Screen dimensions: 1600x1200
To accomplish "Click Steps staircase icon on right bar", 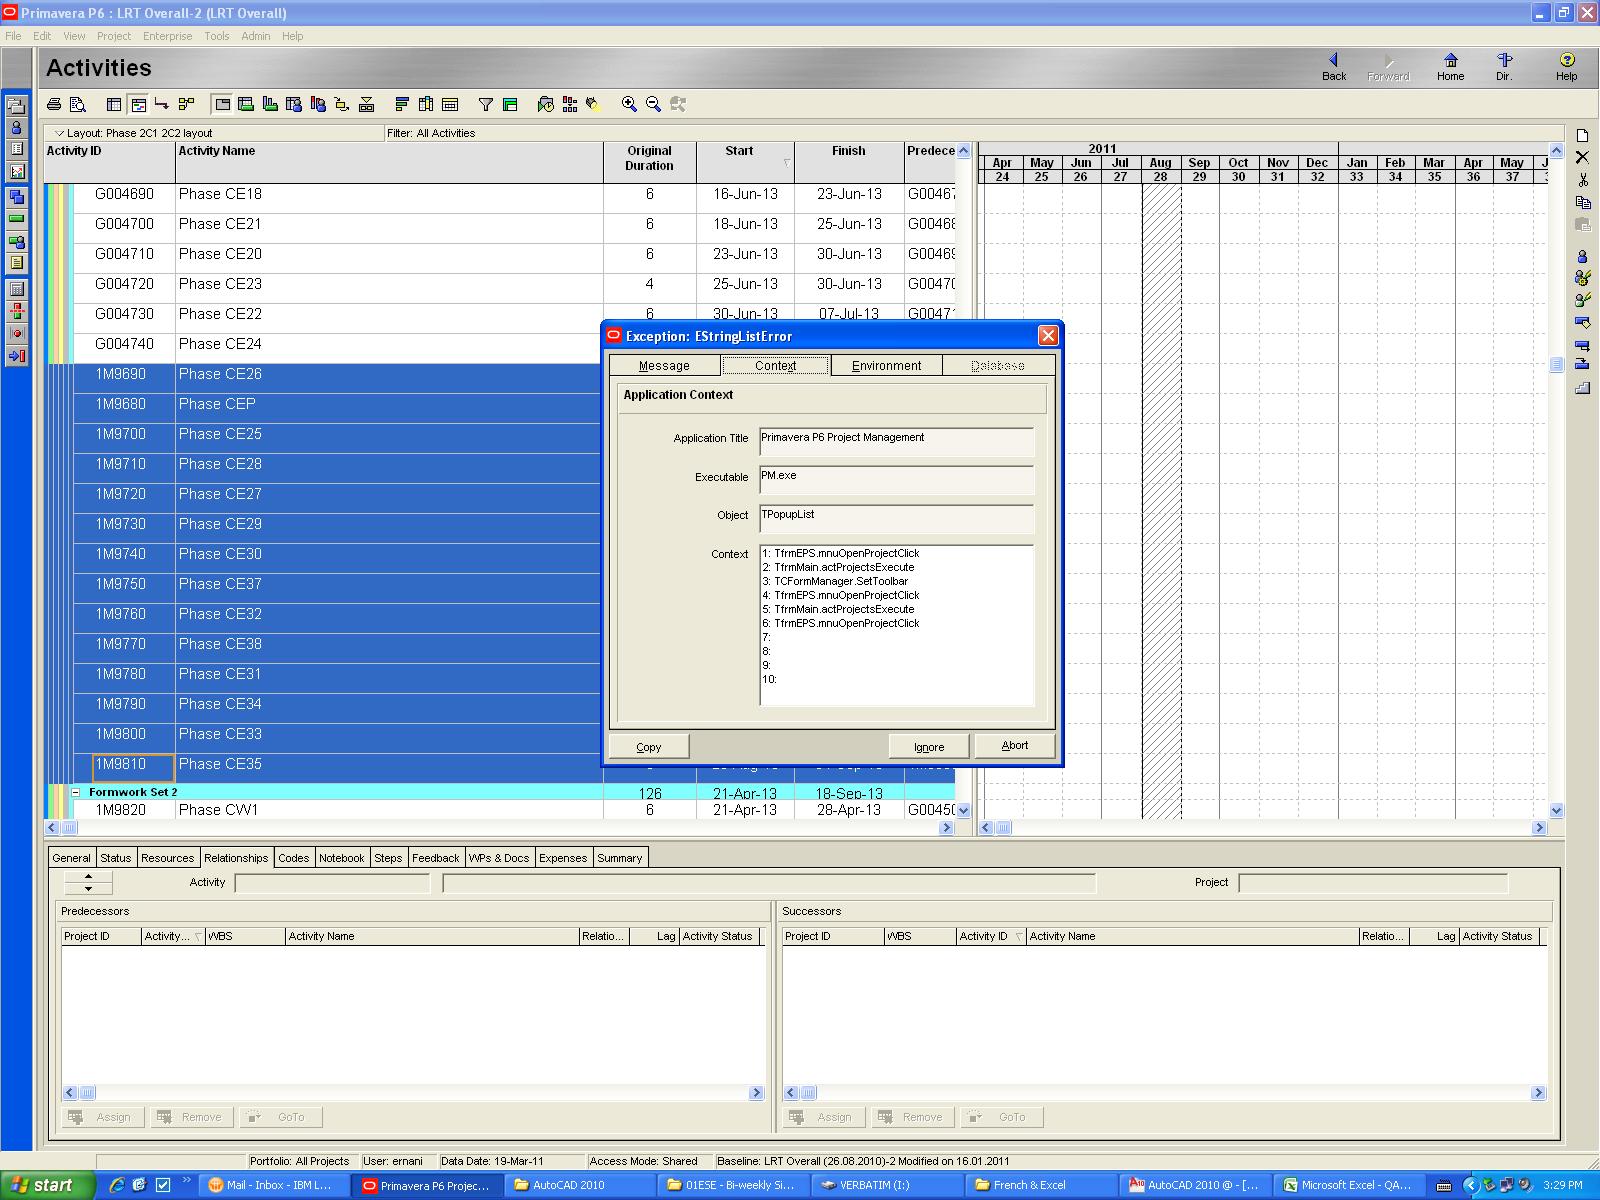I will (x=1582, y=388).
